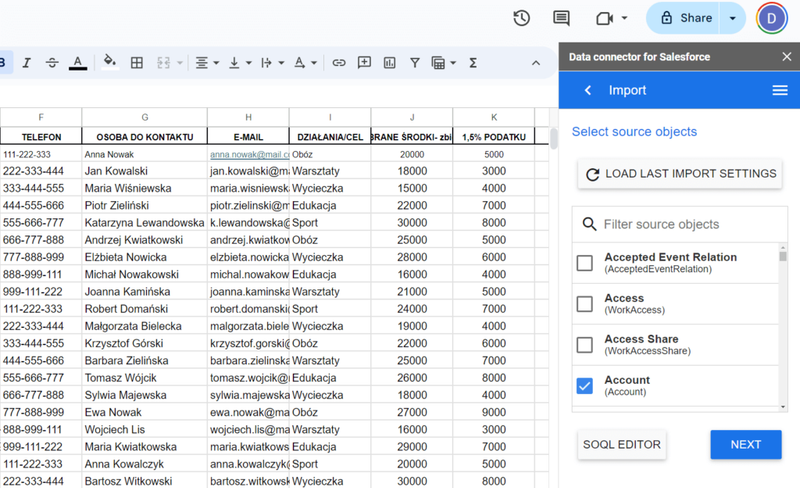Select column F header
Screen dimensions: 800x488
41,117
